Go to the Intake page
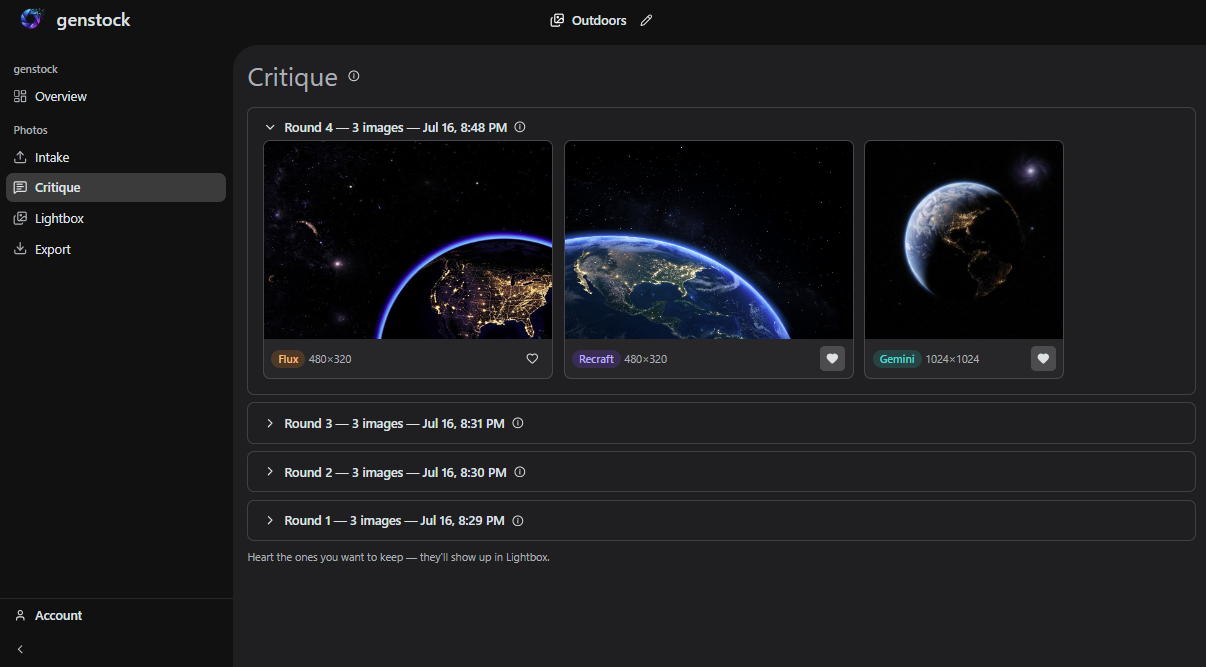Image resolution: width=1206 pixels, height=667 pixels. (116, 158)
